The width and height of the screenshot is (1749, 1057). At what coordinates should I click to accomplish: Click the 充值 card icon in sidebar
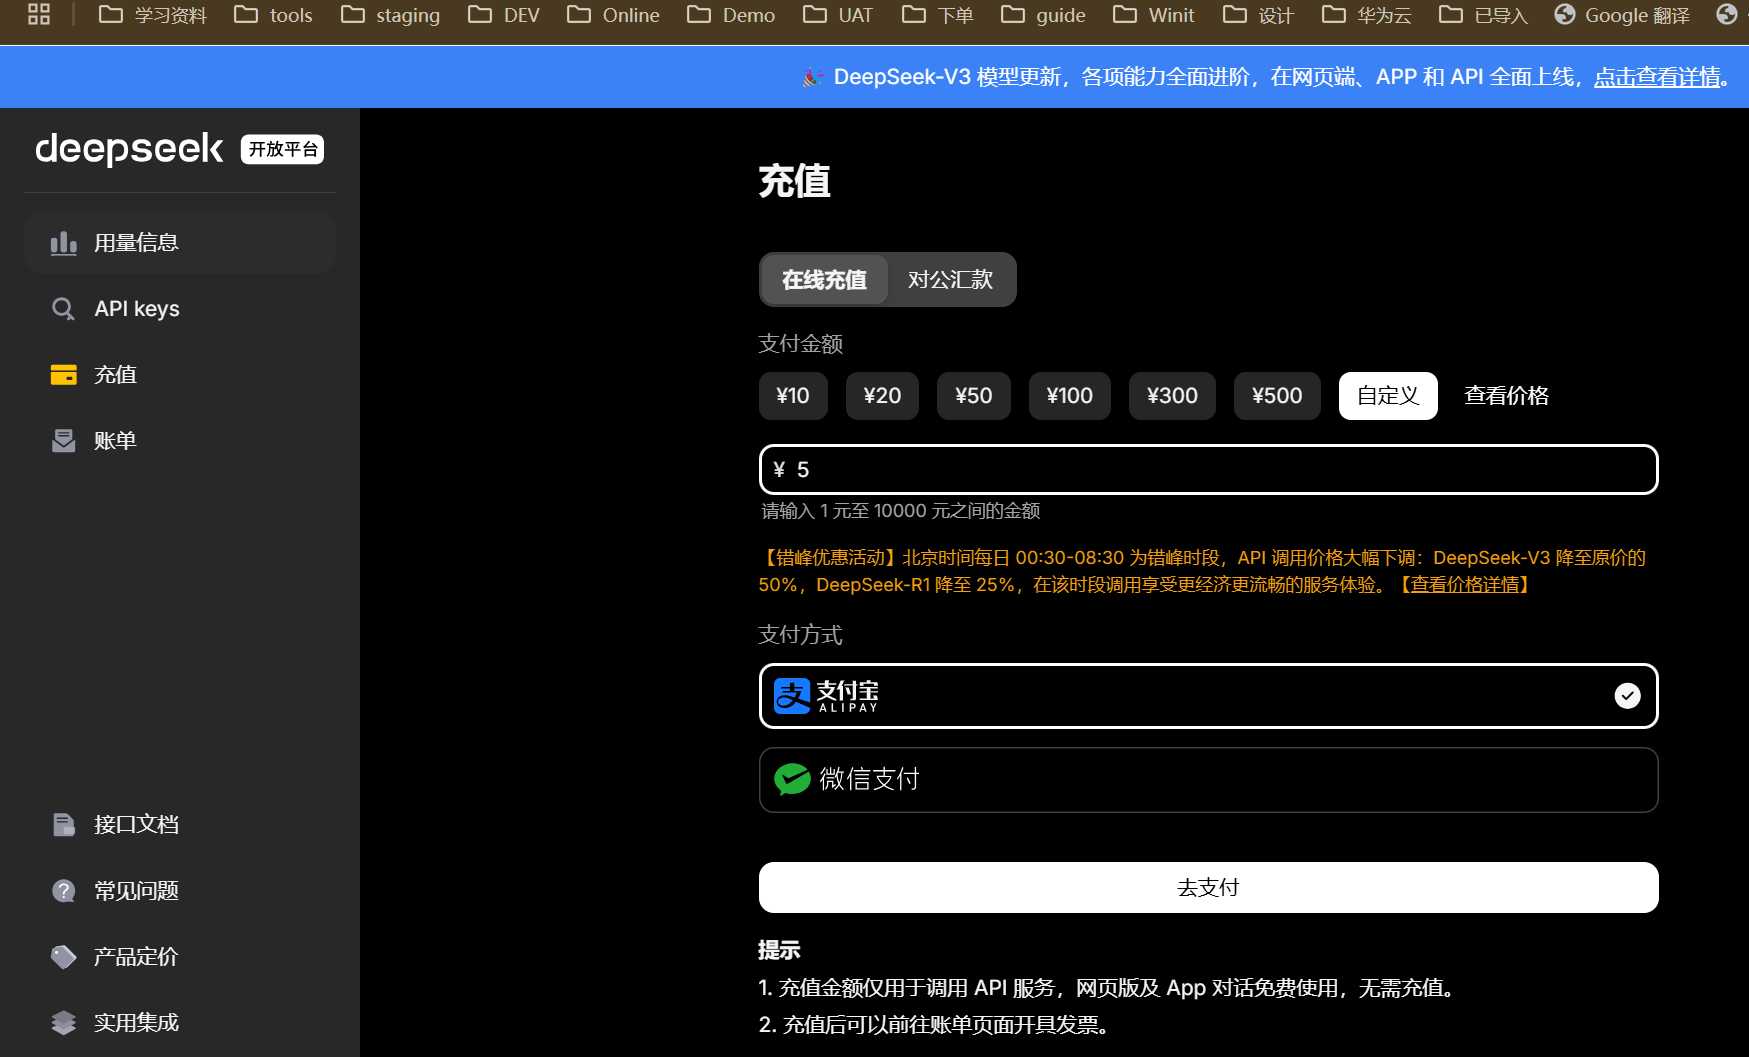point(64,375)
